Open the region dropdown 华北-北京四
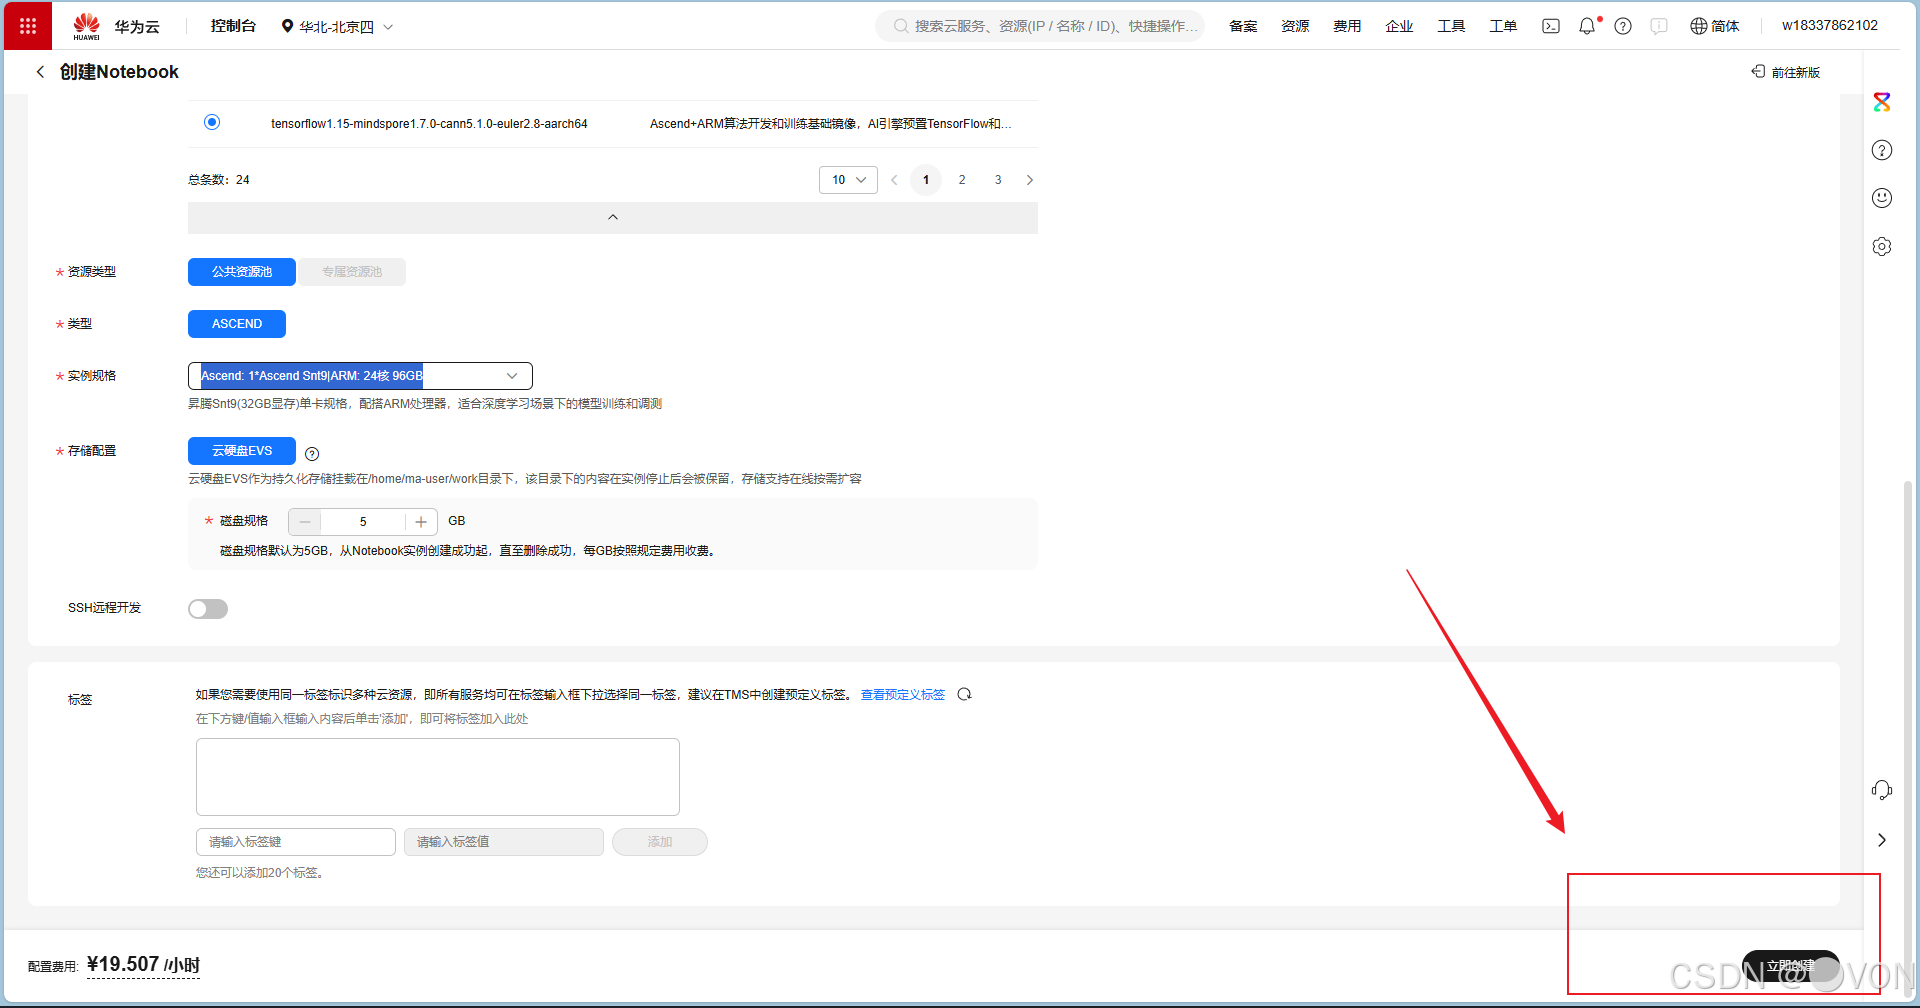The image size is (1920, 1008). pyautogui.click(x=337, y=27)
